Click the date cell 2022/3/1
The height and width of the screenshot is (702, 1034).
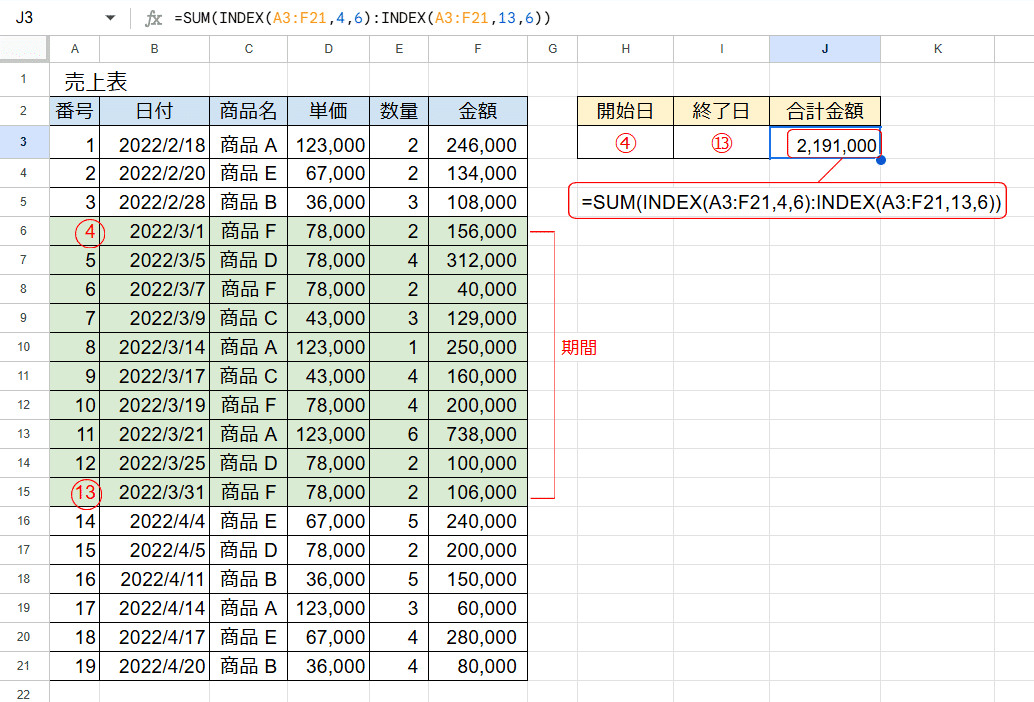coord(154,230)
